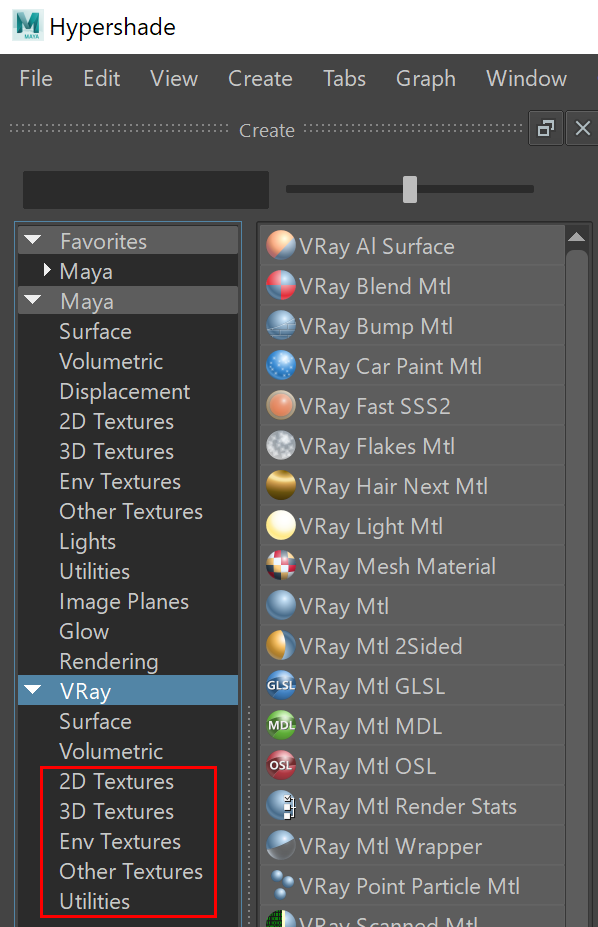Open the Create menu

(260, 79)
